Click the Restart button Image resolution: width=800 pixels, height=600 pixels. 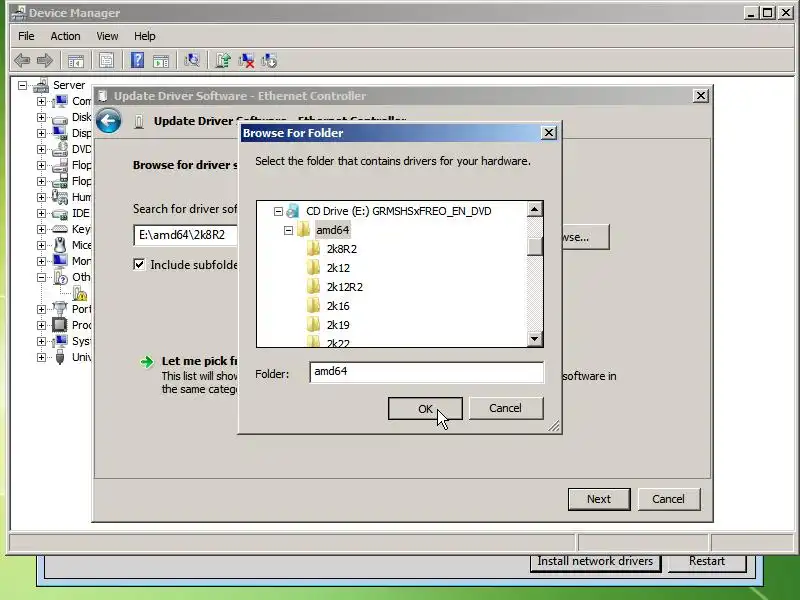707,562
